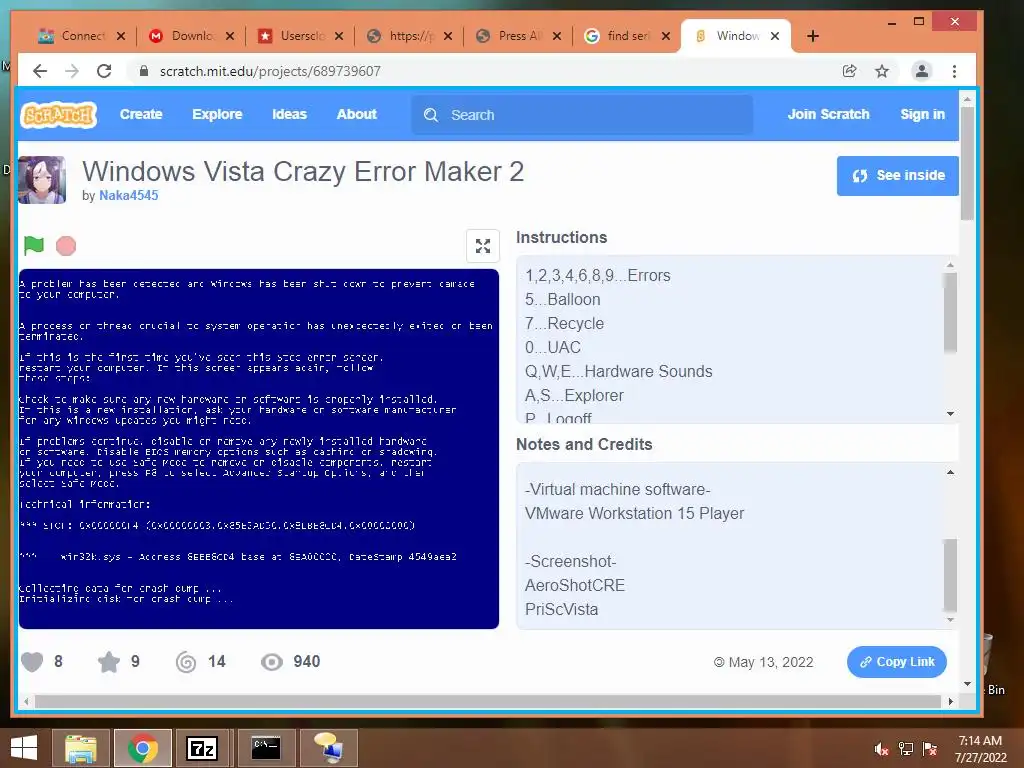1024x768 pixels.
Task: Click the Copy Link button
Action: click(x=897, y=662)
